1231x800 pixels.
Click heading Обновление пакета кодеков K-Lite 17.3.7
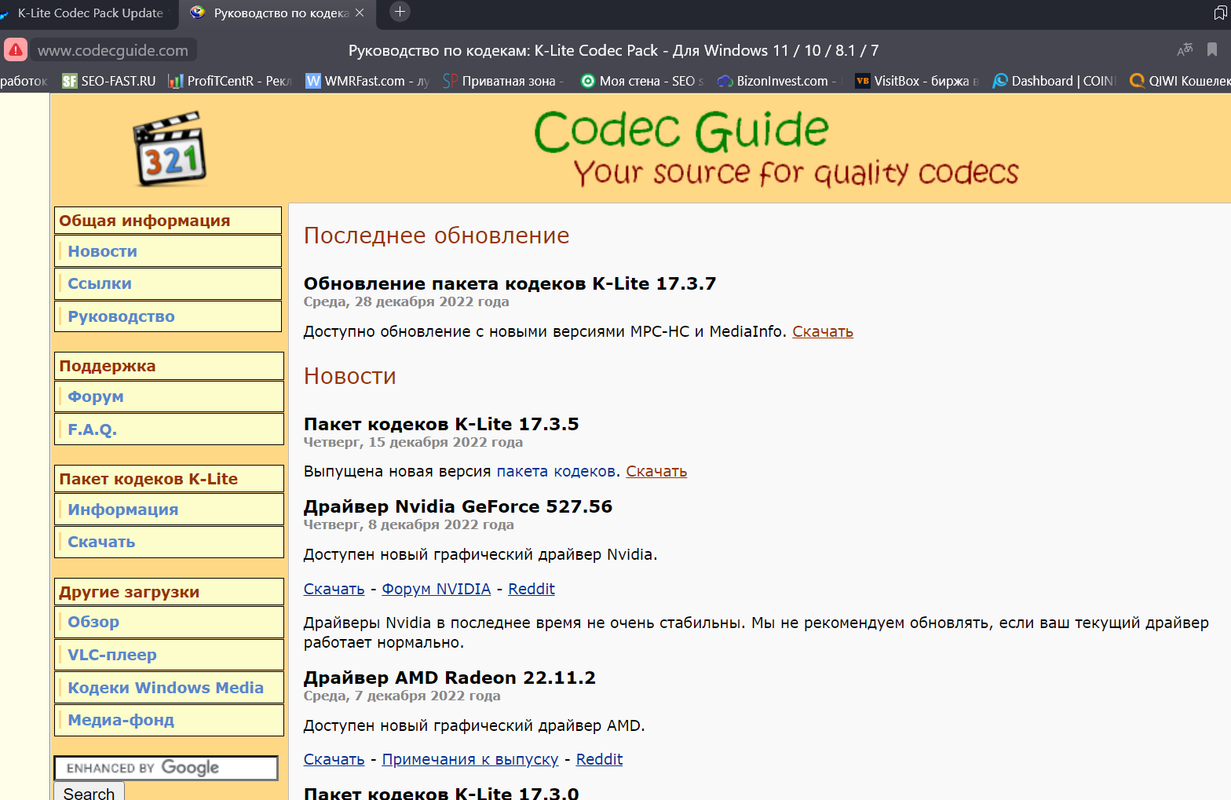coord(510,284)
